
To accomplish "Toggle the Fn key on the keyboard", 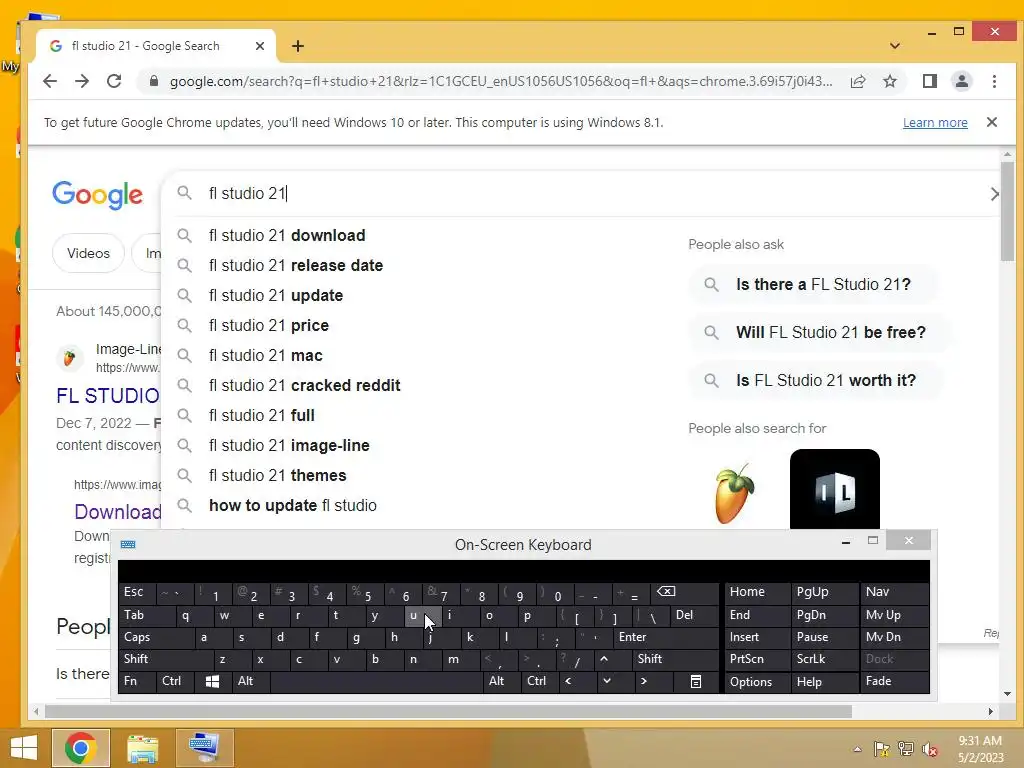I will tap(138, 681).
